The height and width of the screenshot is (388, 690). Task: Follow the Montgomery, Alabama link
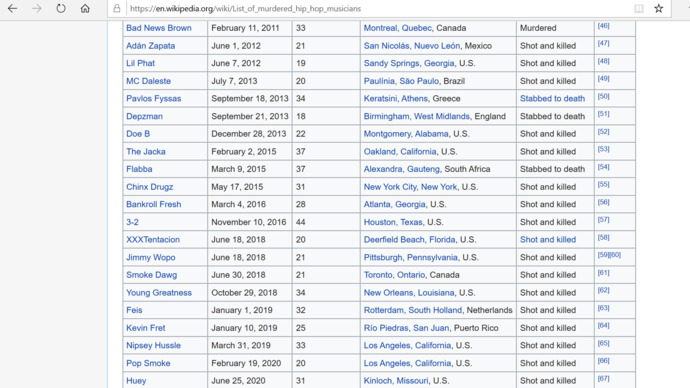(406, 134)
